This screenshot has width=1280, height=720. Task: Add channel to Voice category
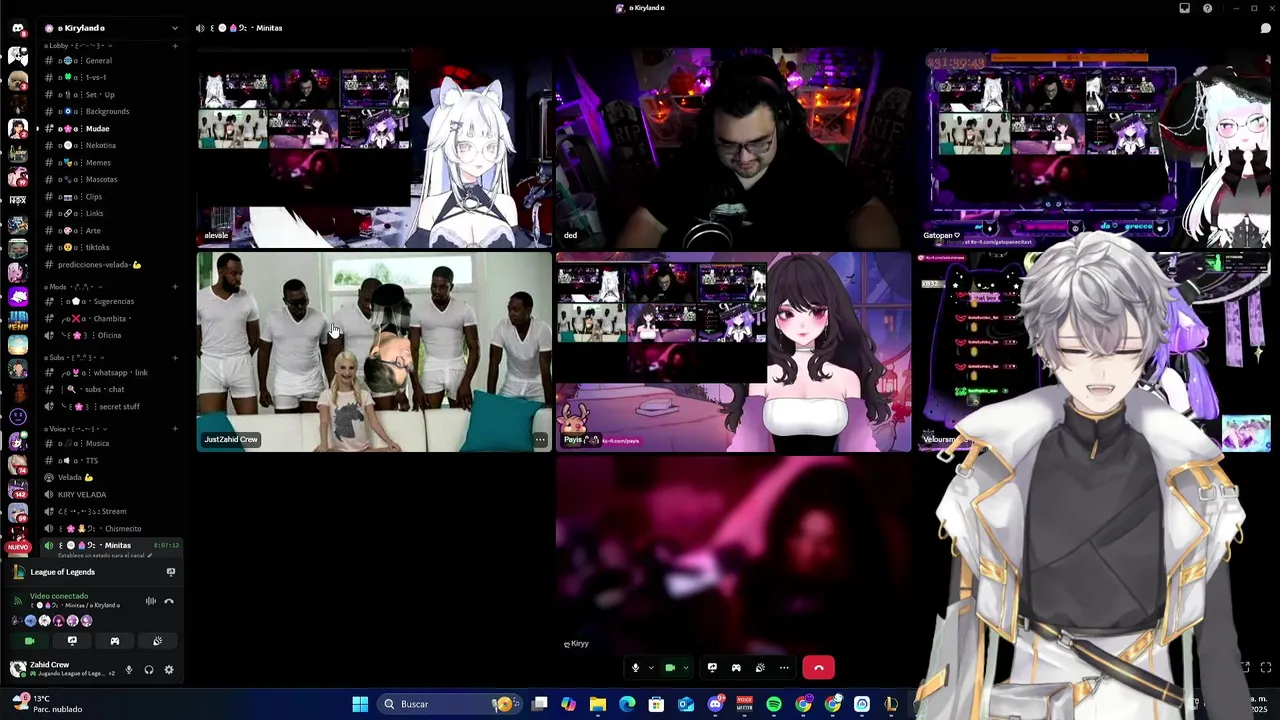coord(175,429)
